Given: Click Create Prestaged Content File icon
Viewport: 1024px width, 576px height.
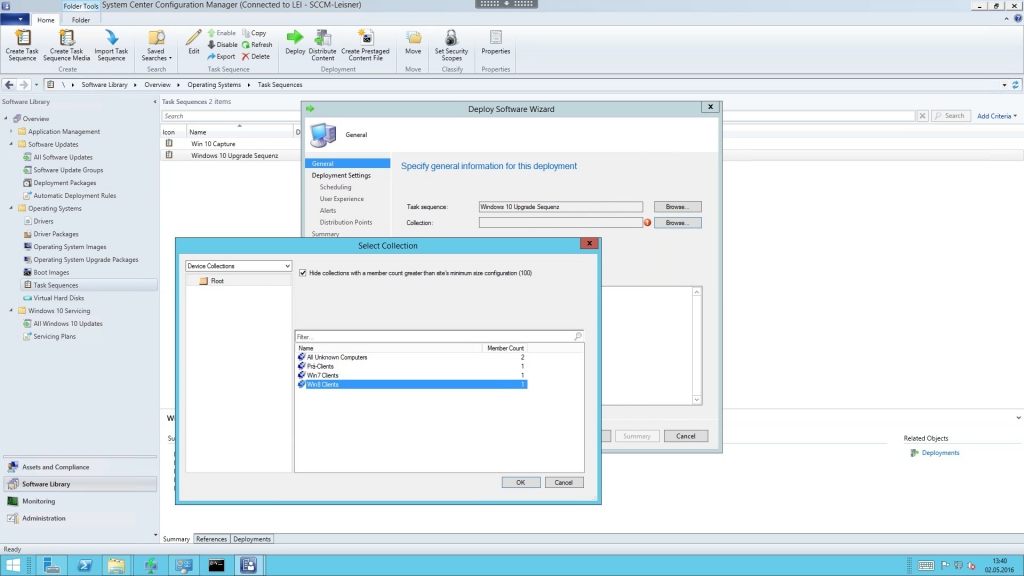Looking at the screenshot, I should (x=366, y=37).
